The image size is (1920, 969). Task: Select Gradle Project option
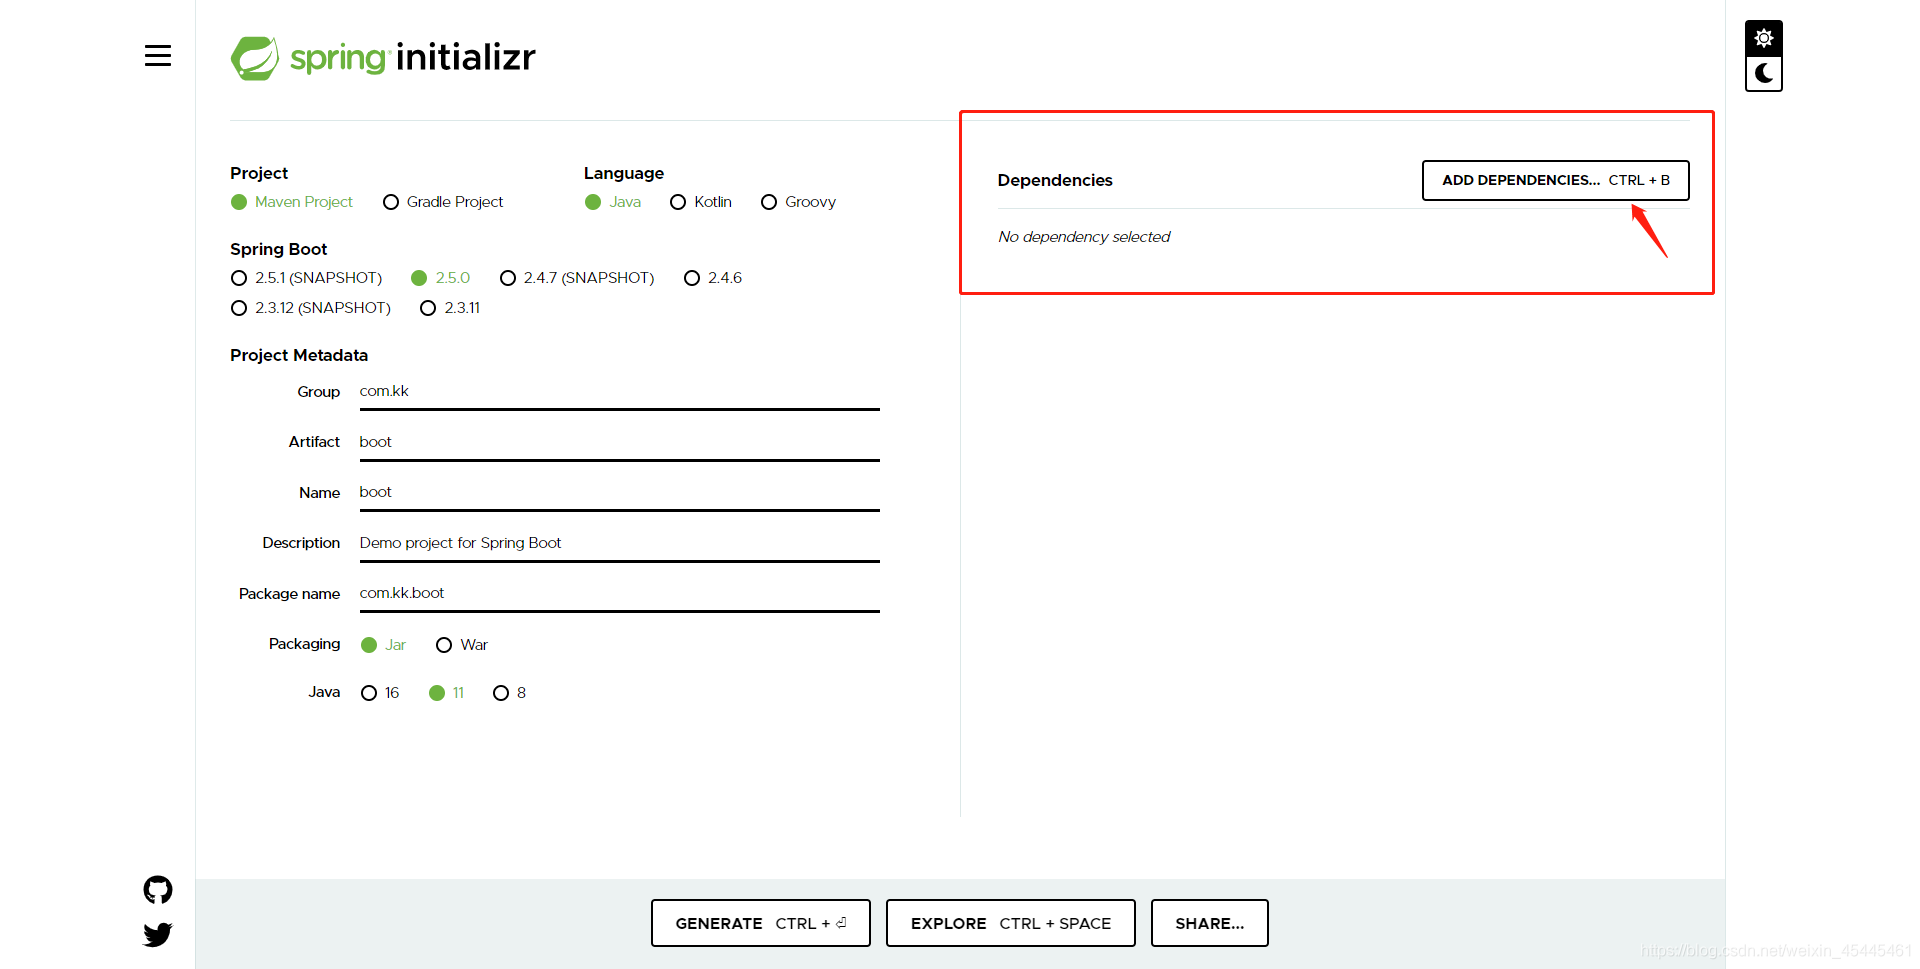[443, 202]
